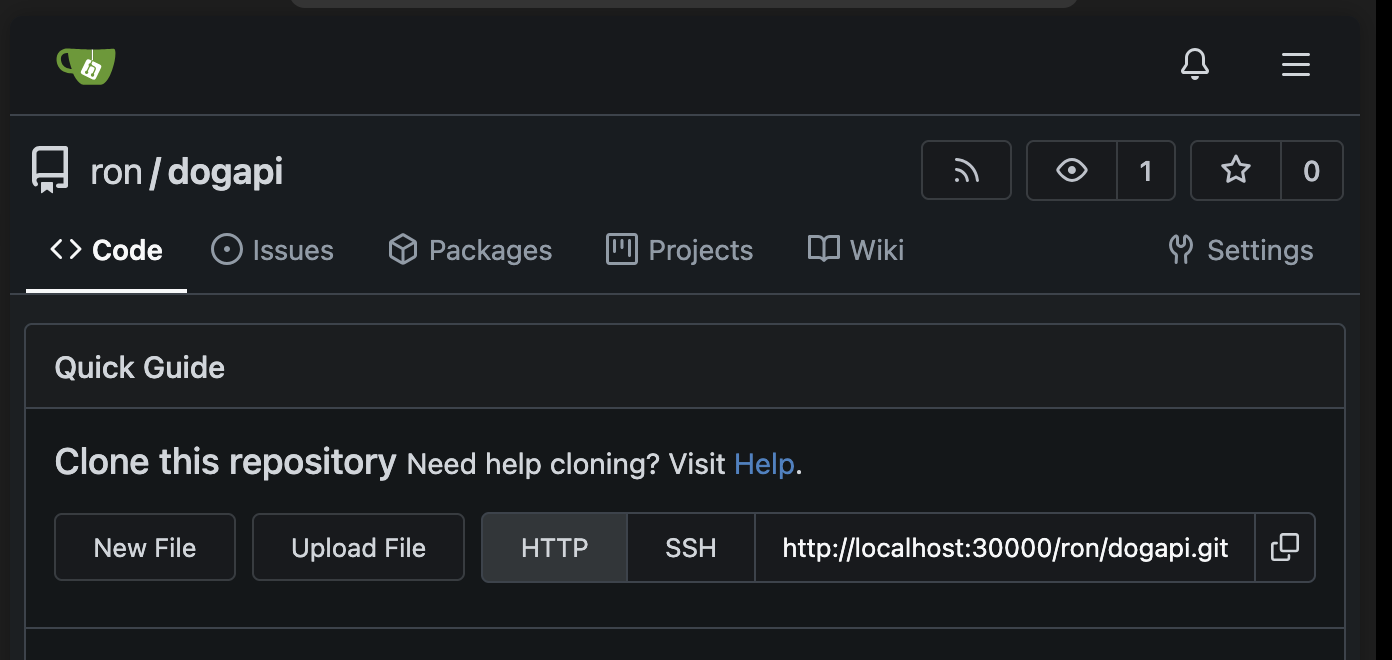Image resolution: width=1392 pixels, height=660 pixels.
Task: Open notifications bell
Action: coord(1195,65)
